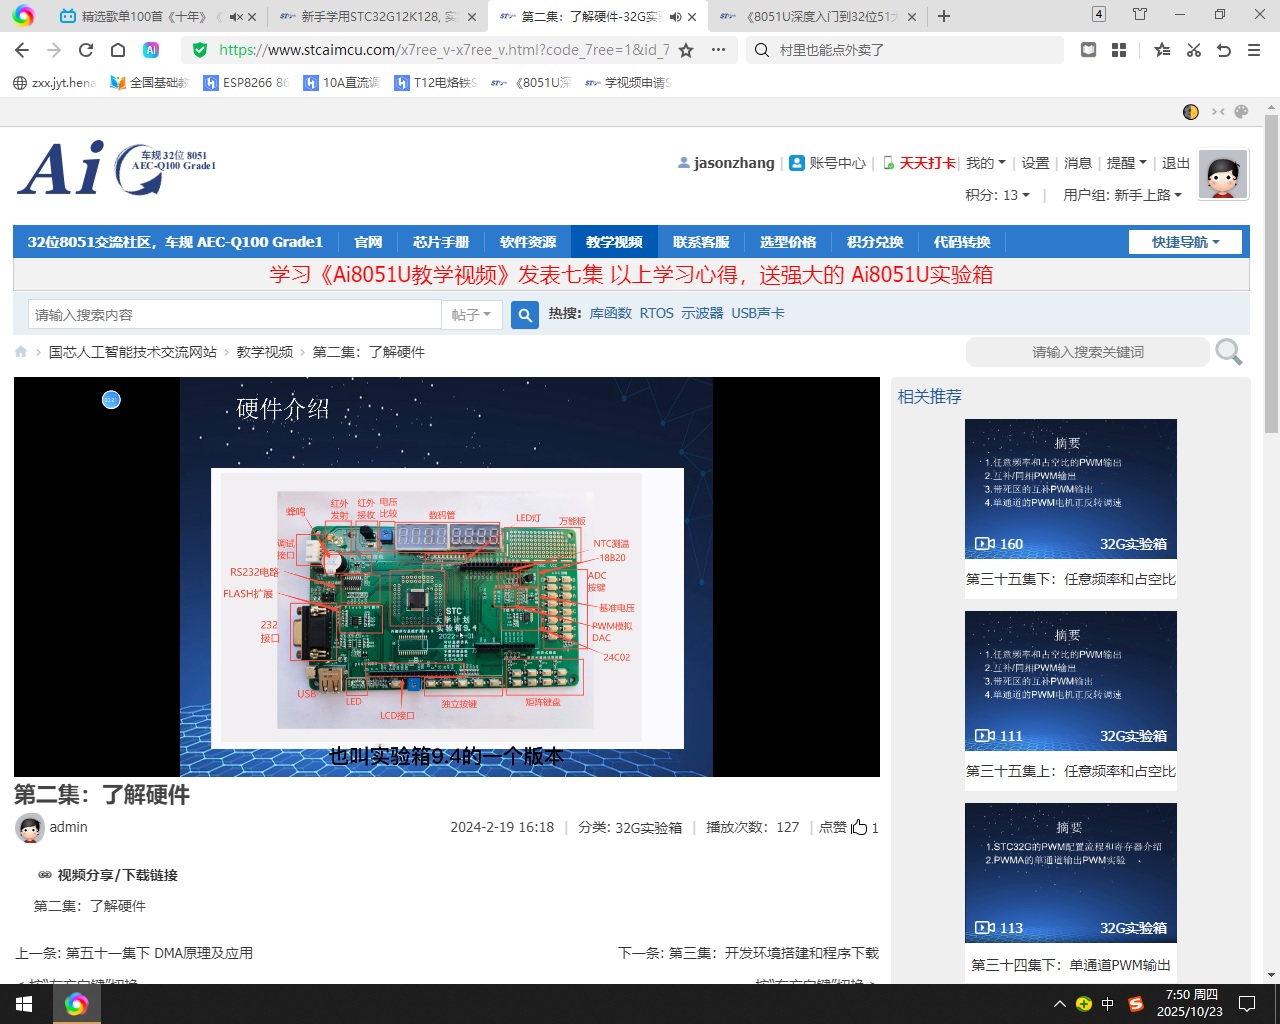Start a screenshot with the scissors icon
The image size is (1280, 1024).
click(x=1194, y=50)
